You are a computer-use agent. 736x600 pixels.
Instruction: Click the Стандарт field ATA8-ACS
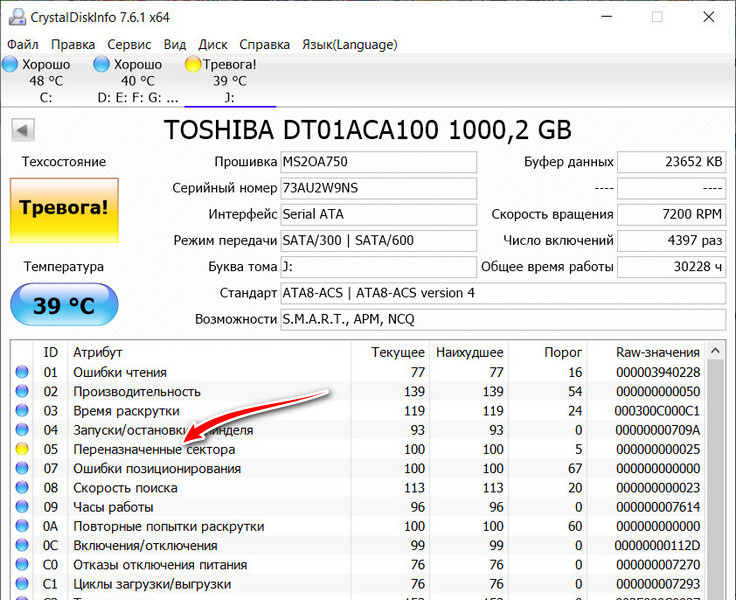(503, 293)
